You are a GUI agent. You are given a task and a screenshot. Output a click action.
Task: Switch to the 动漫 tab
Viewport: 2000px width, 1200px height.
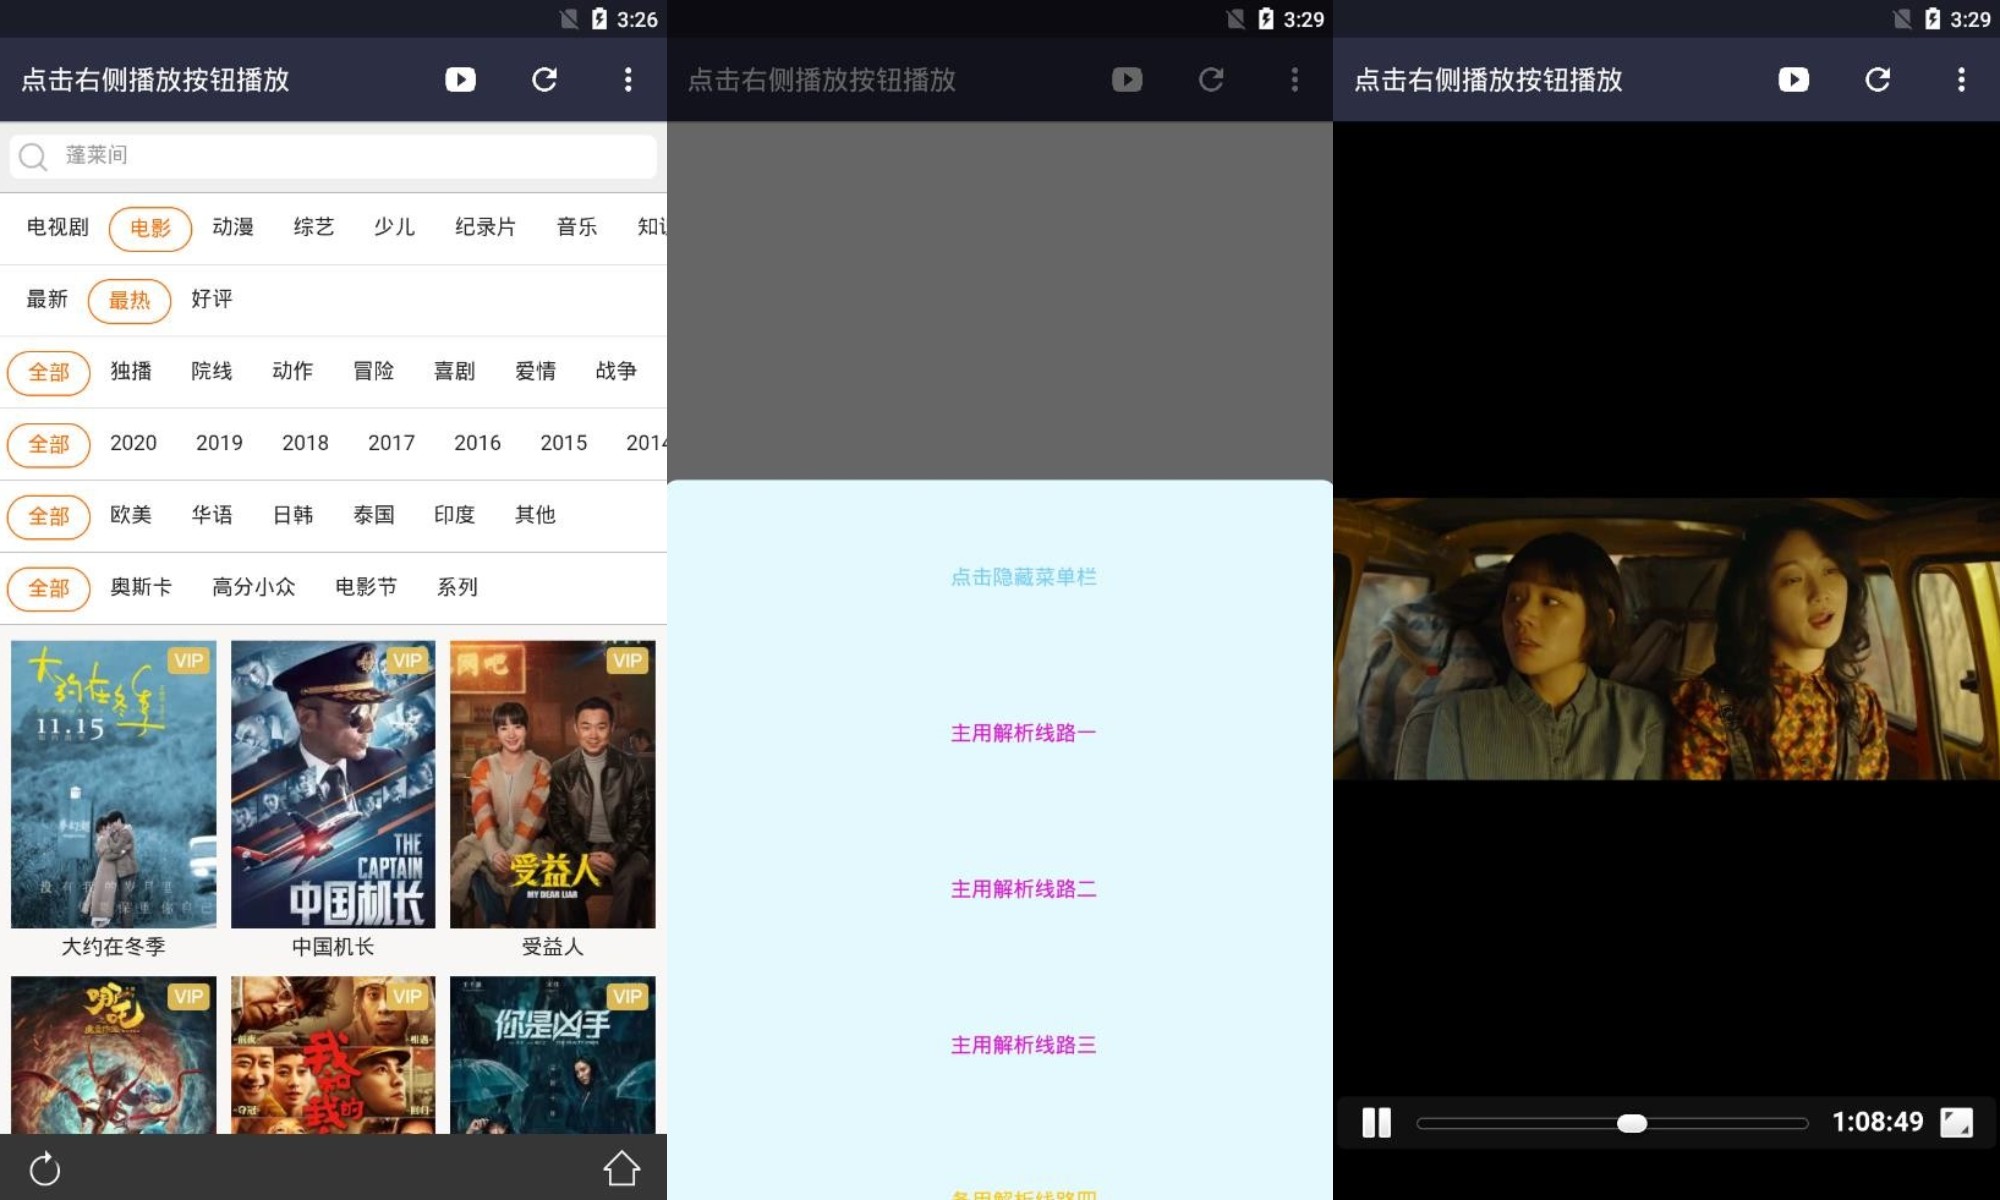pyautogui.click(x=233, y=228)
